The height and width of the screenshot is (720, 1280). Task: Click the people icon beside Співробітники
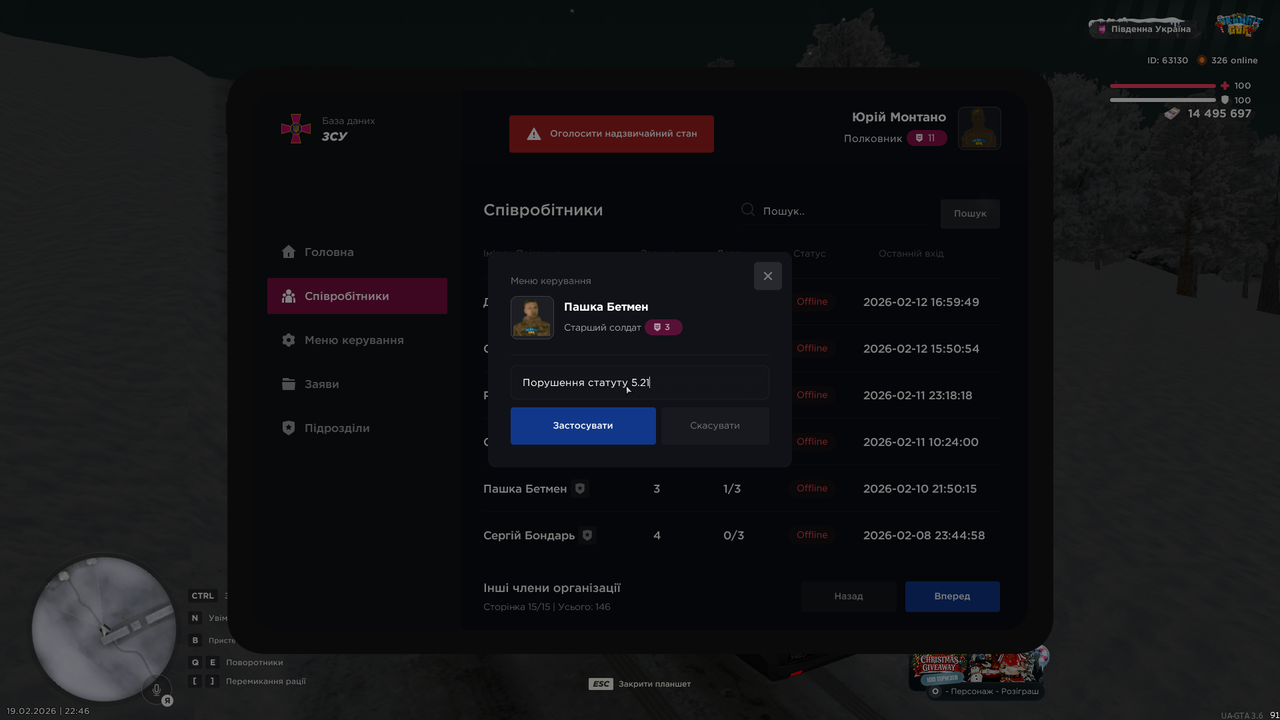click(x=289, y=296)
